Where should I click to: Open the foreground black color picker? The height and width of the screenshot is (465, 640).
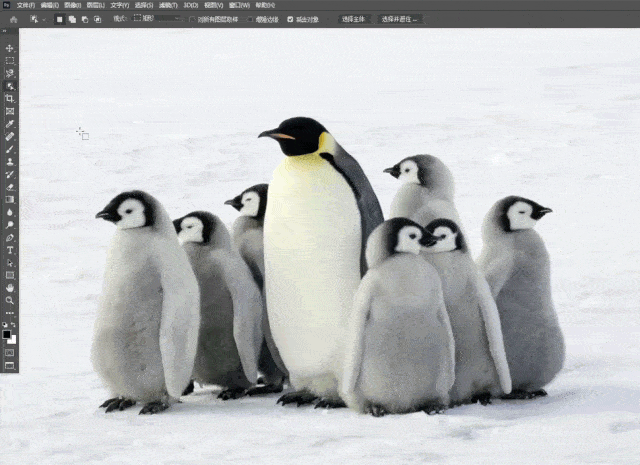6,335
